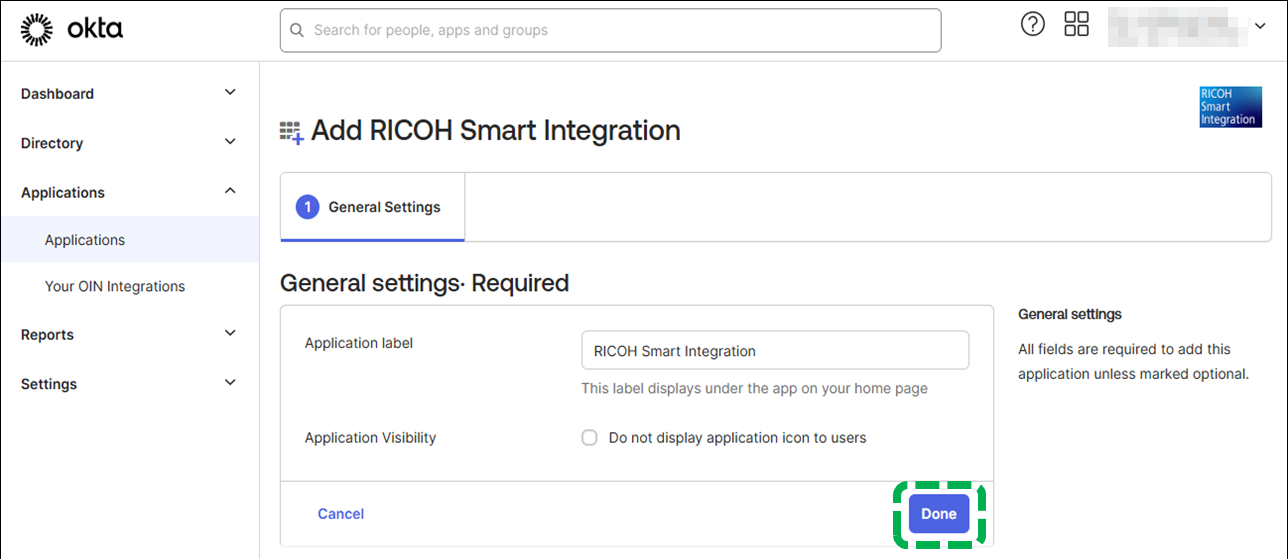This screenshot has width=1288, height=559.
Task: Click the add application grid icon
Action: coord(291,132)
